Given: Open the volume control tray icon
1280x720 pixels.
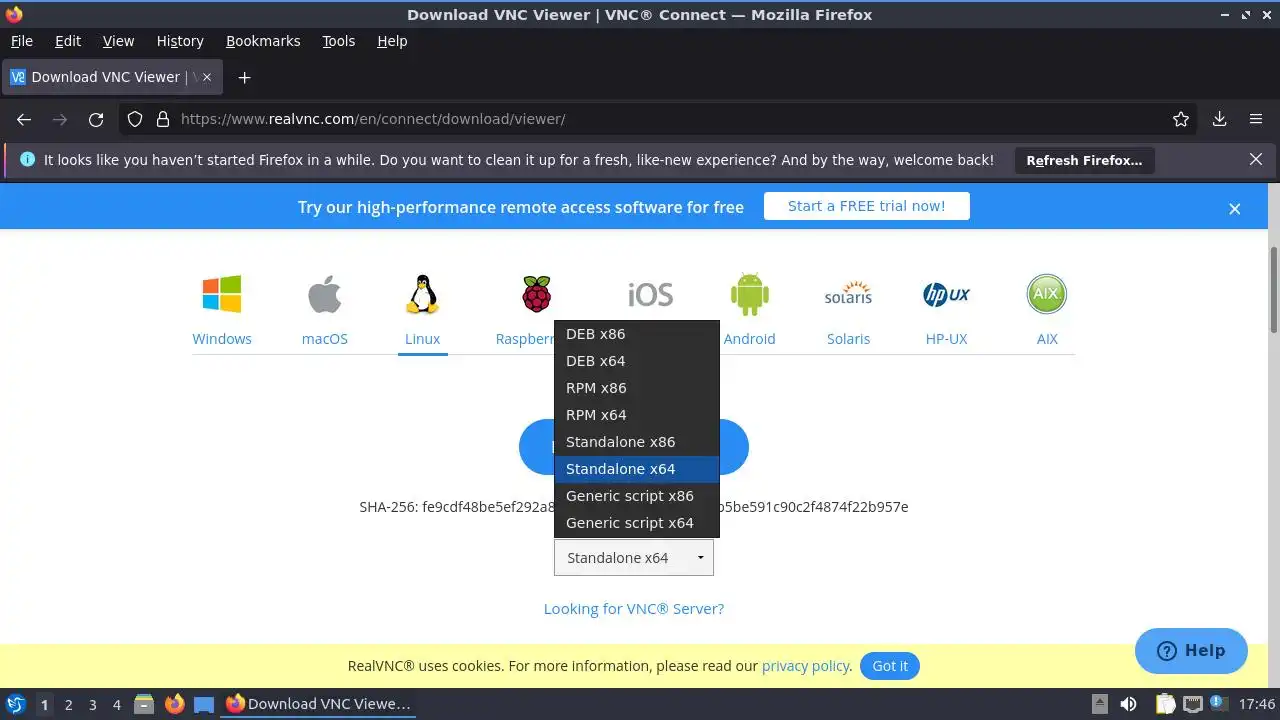Looking at the screenshot, I should click(1128, 704).
